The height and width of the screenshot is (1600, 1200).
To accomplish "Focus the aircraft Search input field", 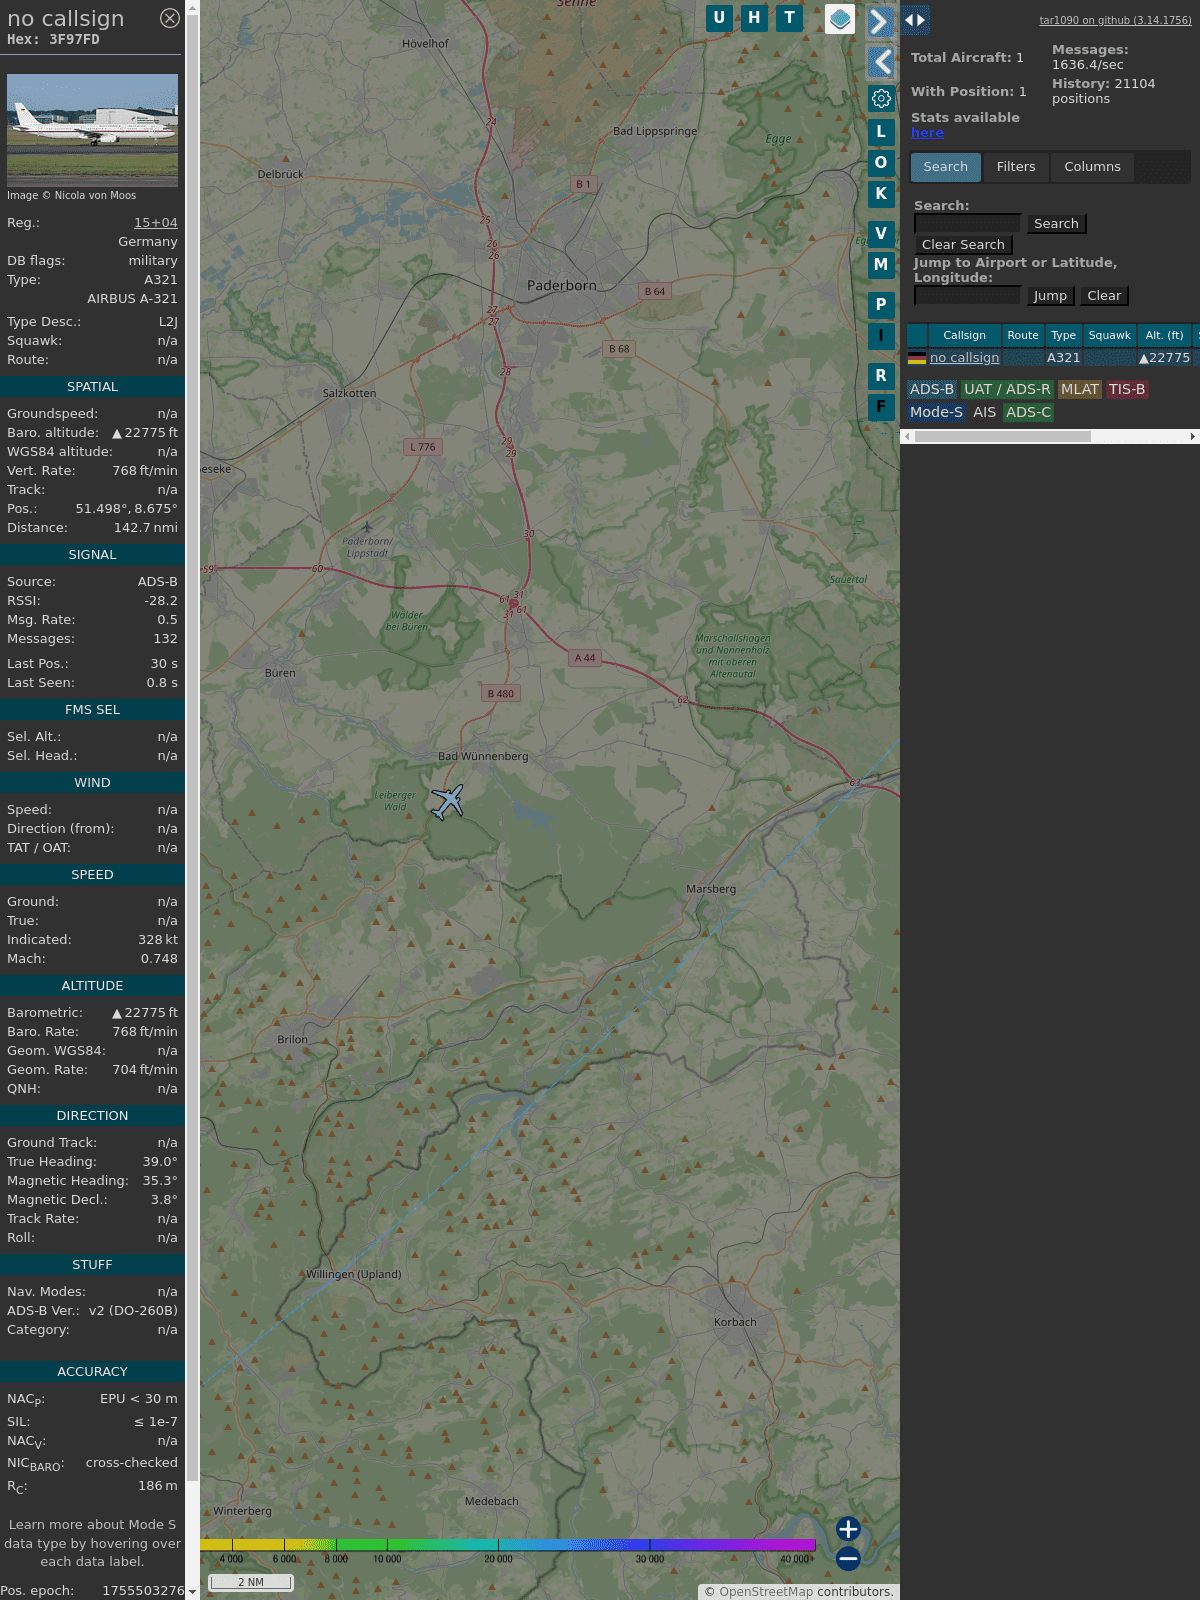I will 967,224.
